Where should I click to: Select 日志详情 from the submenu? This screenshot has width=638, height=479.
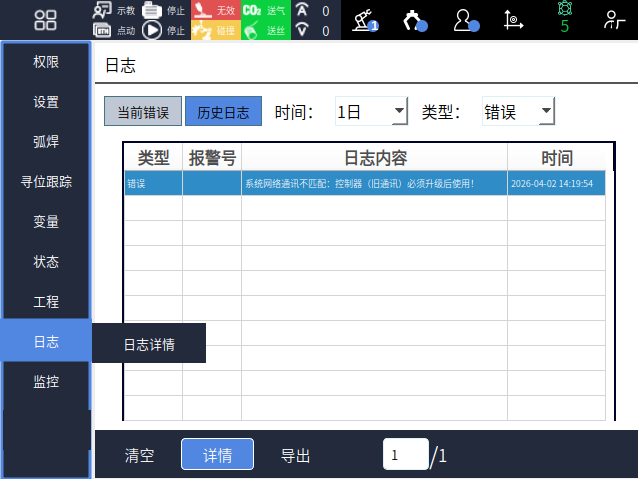[x=149, y=344]
